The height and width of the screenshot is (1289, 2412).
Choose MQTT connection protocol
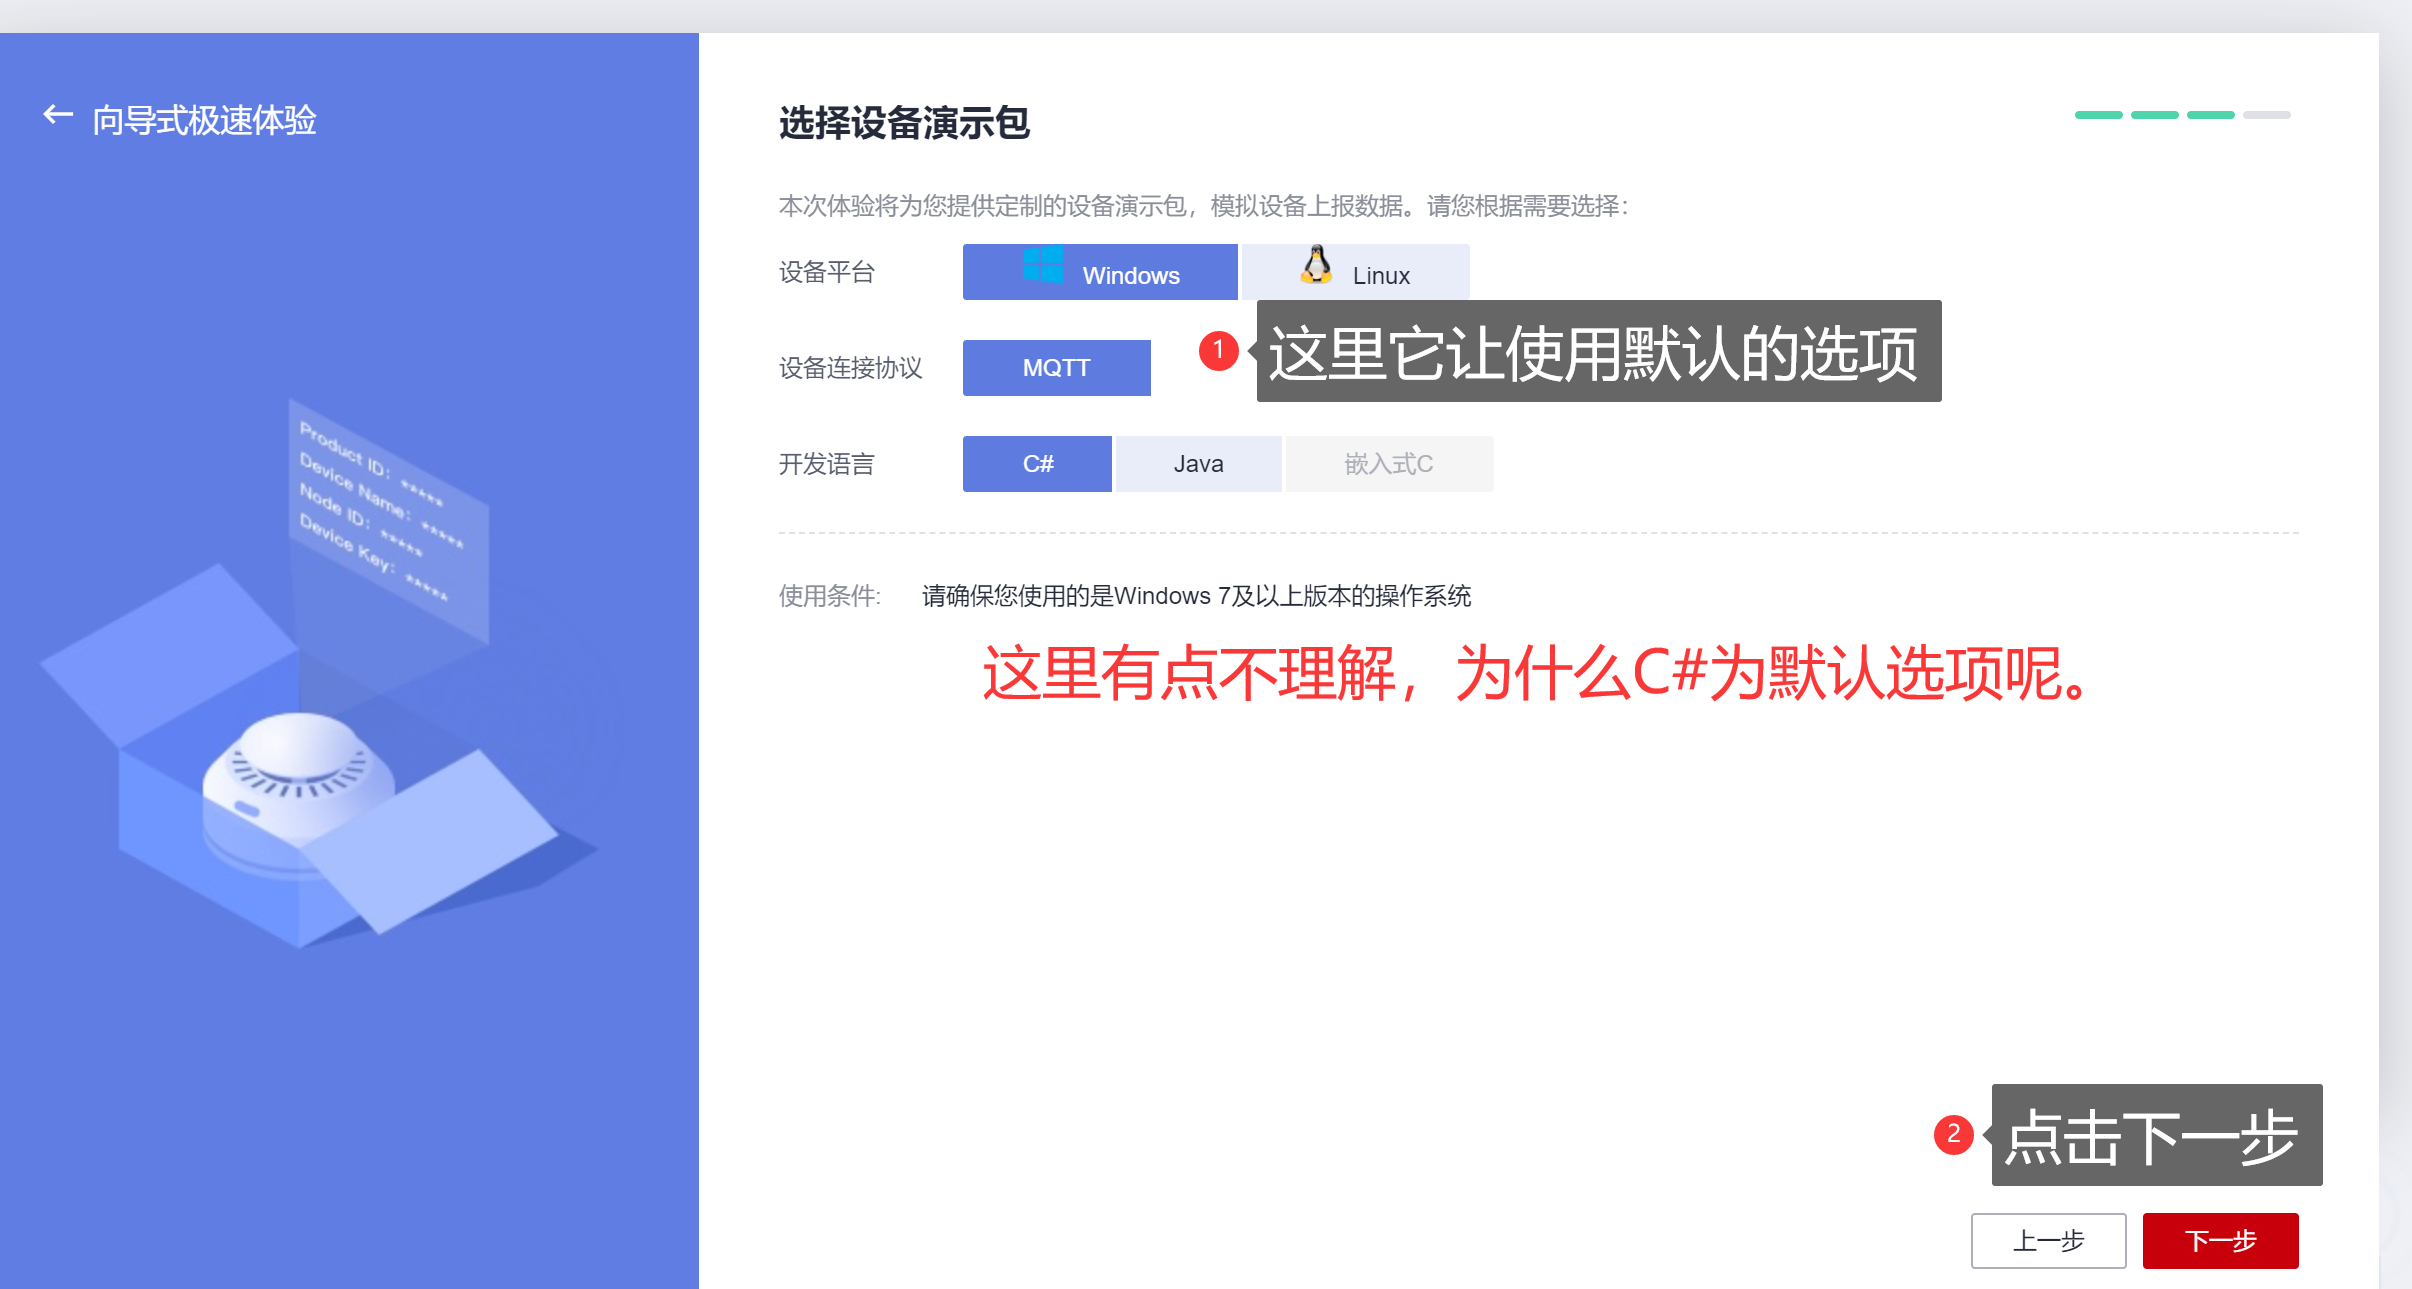(1056, 368)
